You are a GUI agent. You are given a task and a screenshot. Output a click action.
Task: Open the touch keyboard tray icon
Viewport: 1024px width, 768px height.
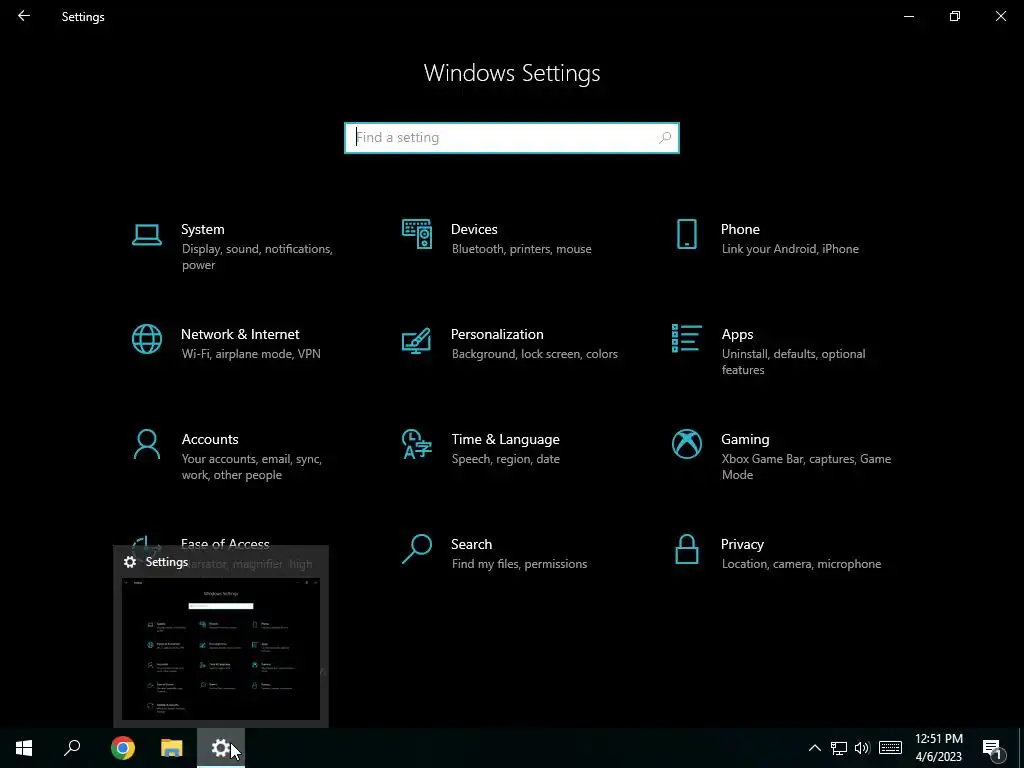click(890, 748)
